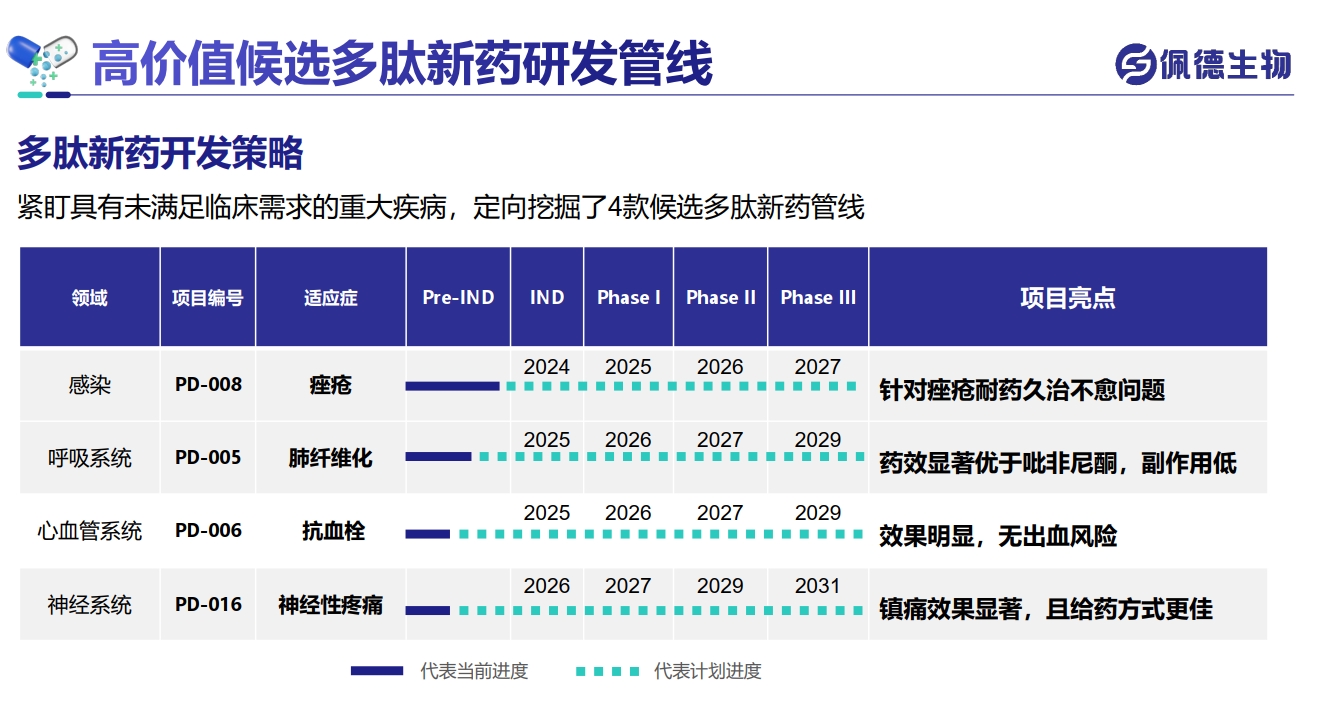Click highlight text 镇痛效果显著，且给药方式更佳
Screen dimensions: 1331x705
click(1046, 609)
